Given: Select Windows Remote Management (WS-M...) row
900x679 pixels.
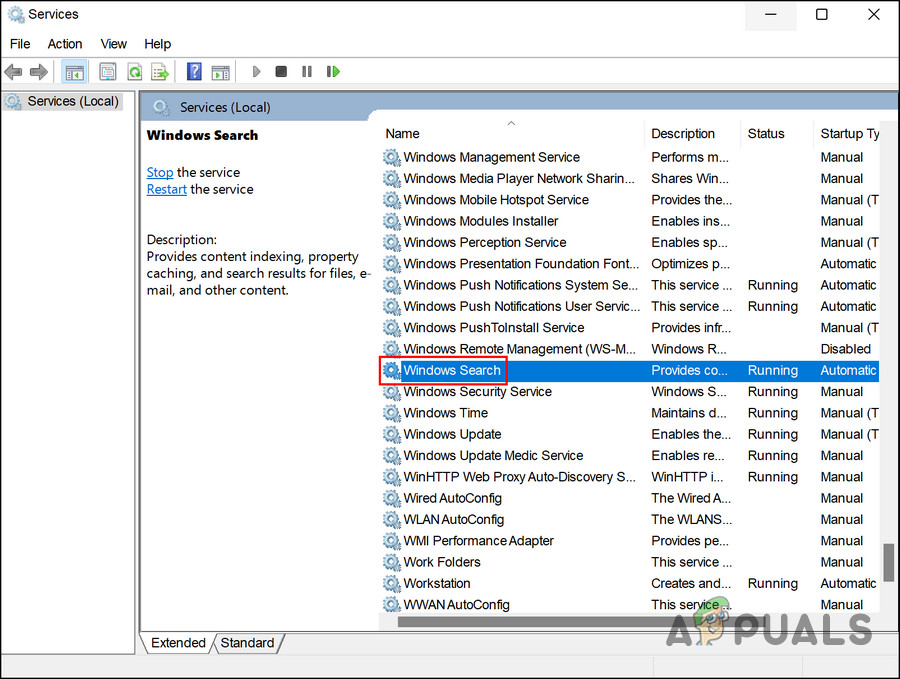Looking at the screenshot, I should coord(630,349).
